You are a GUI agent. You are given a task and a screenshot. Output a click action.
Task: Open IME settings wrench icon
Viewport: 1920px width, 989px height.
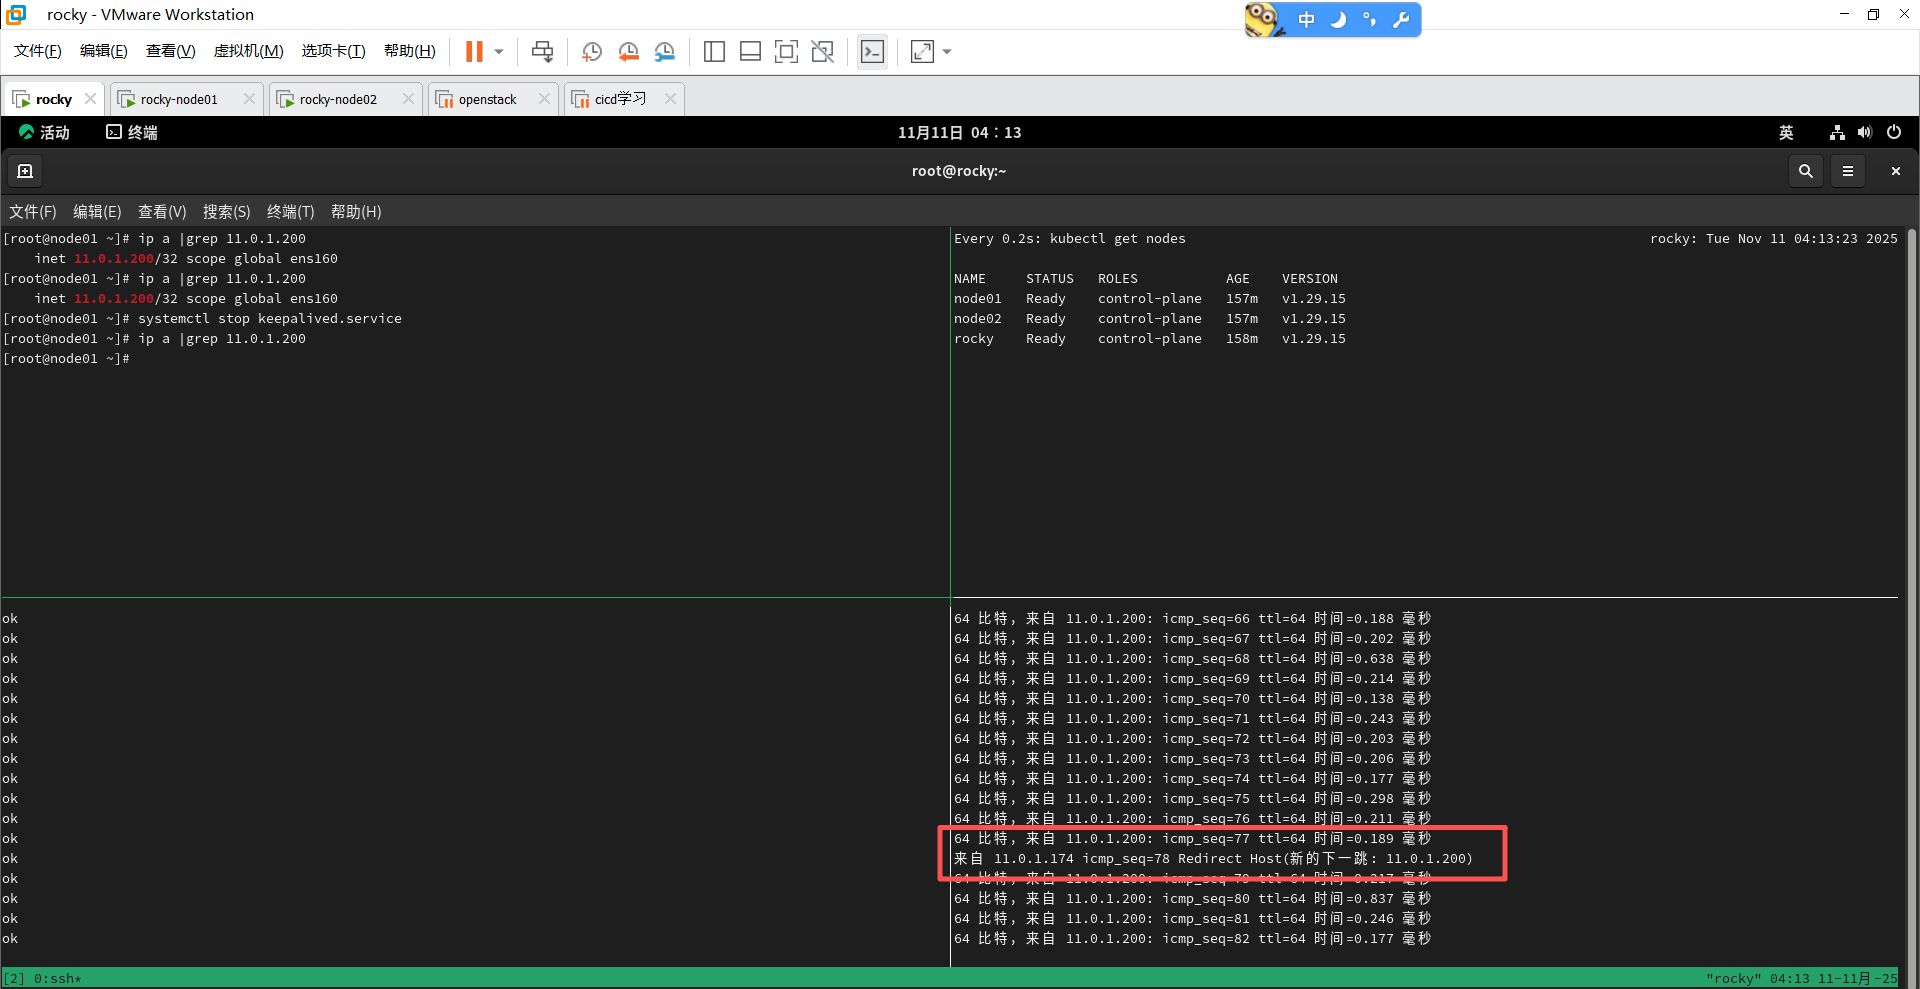[x=1401, y=20]
